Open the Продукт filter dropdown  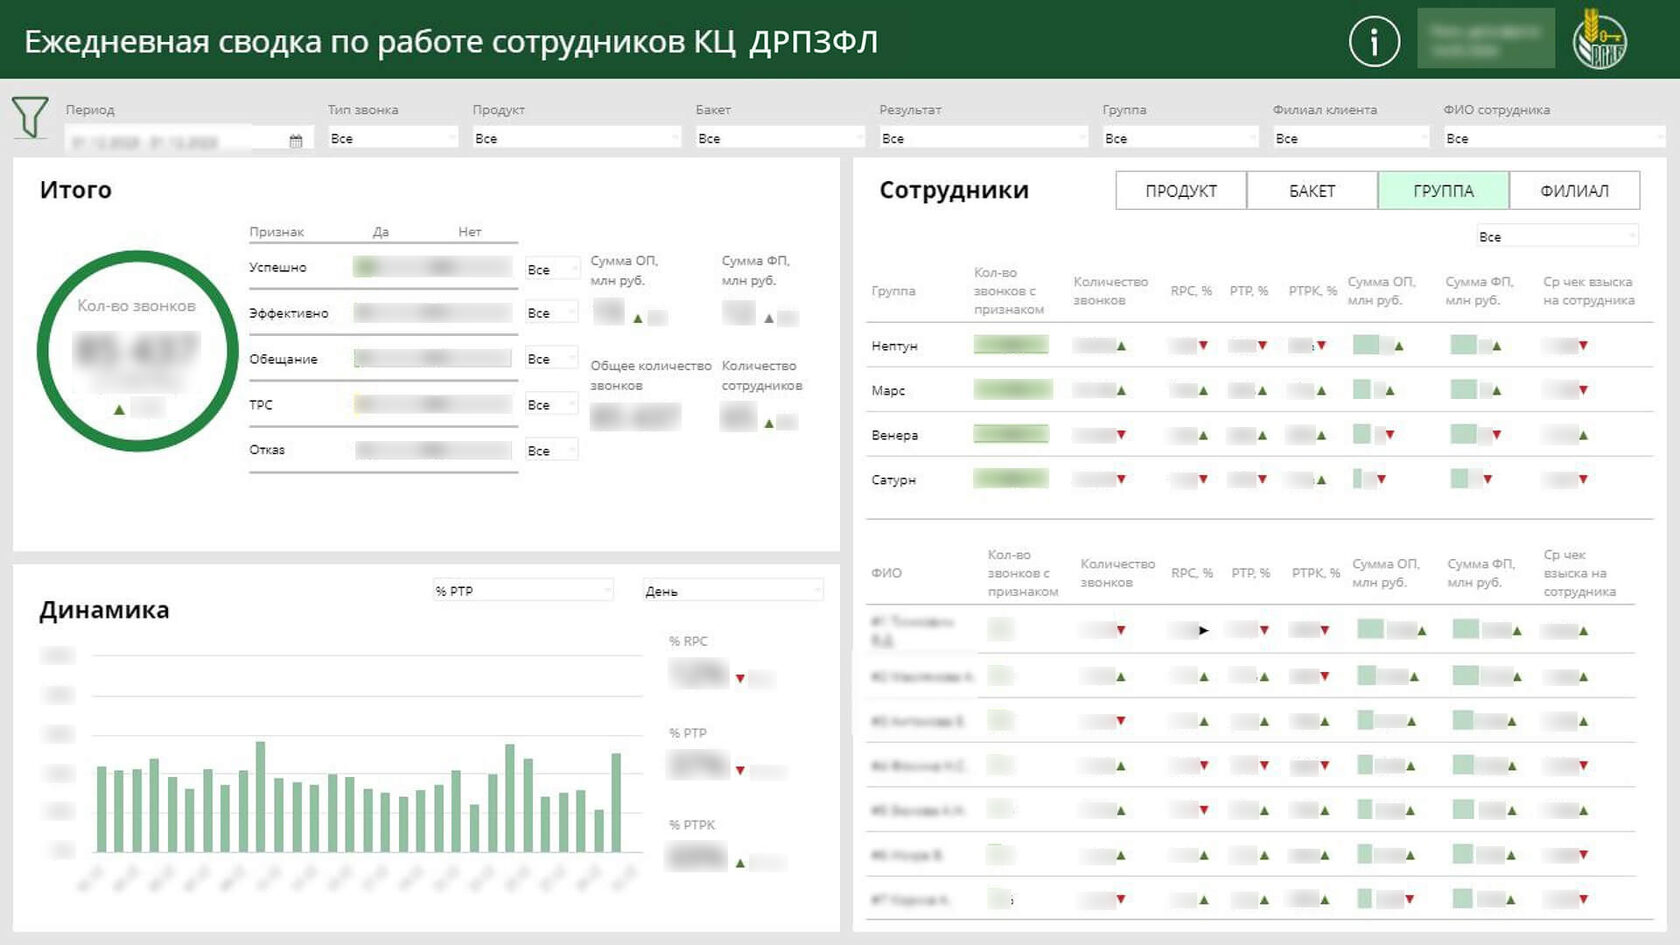(576, 138)
